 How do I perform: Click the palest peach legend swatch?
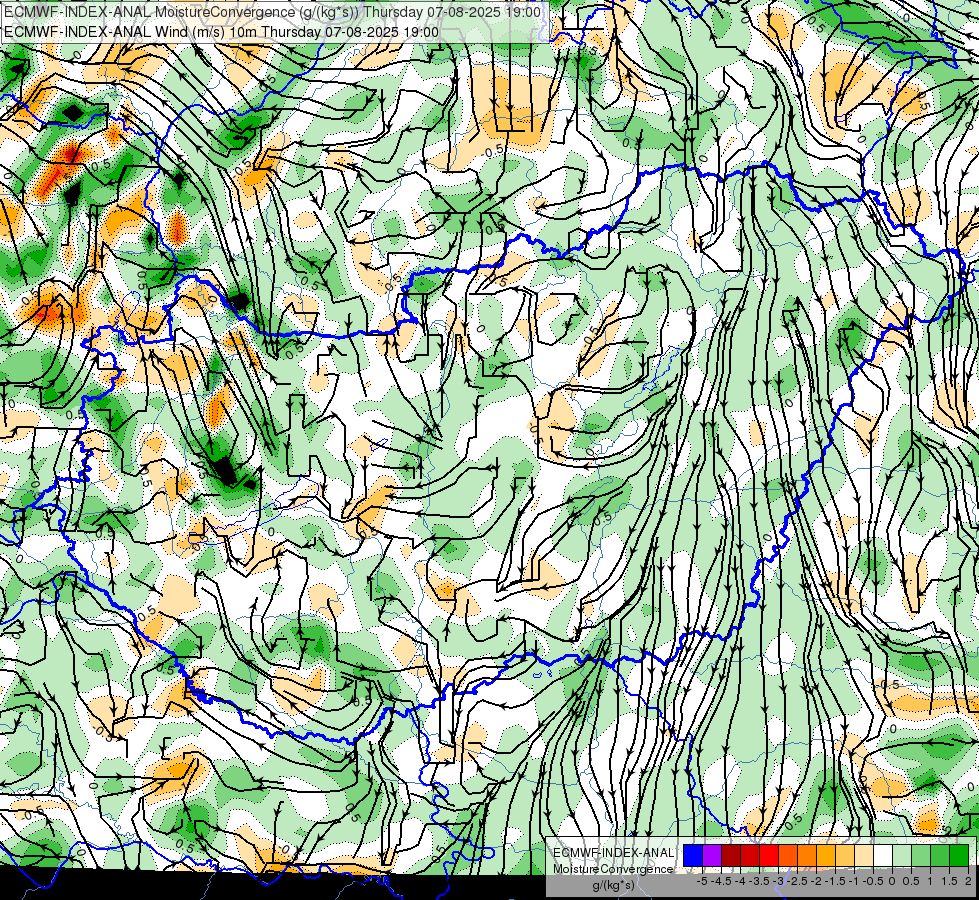[864, 855]
